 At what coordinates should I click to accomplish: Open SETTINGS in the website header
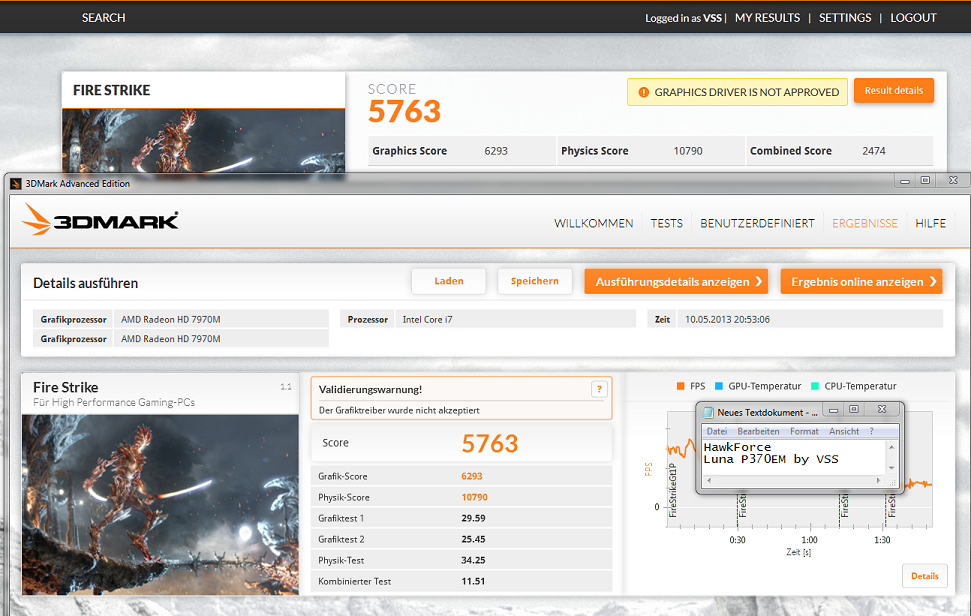coord(845,18)
